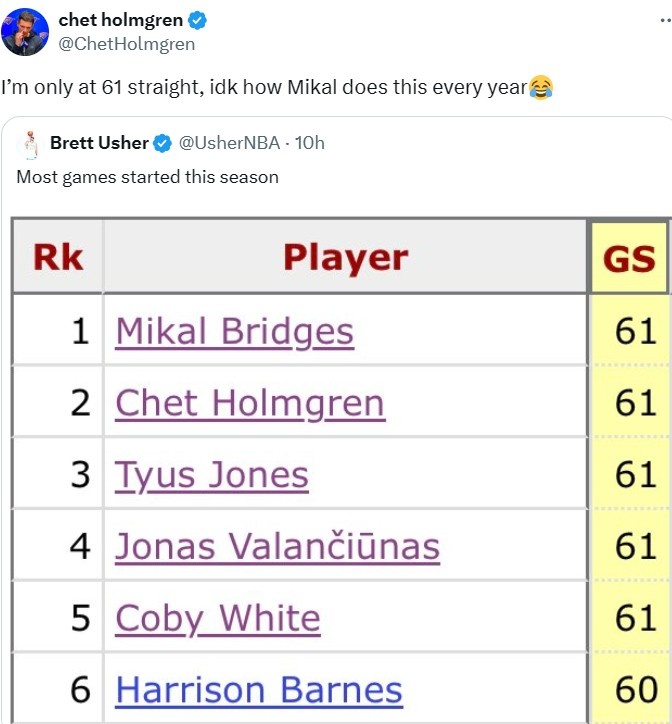Click Brett Usher's display name
The width and height of the screenshot is (672, 724).
point(99,144)
